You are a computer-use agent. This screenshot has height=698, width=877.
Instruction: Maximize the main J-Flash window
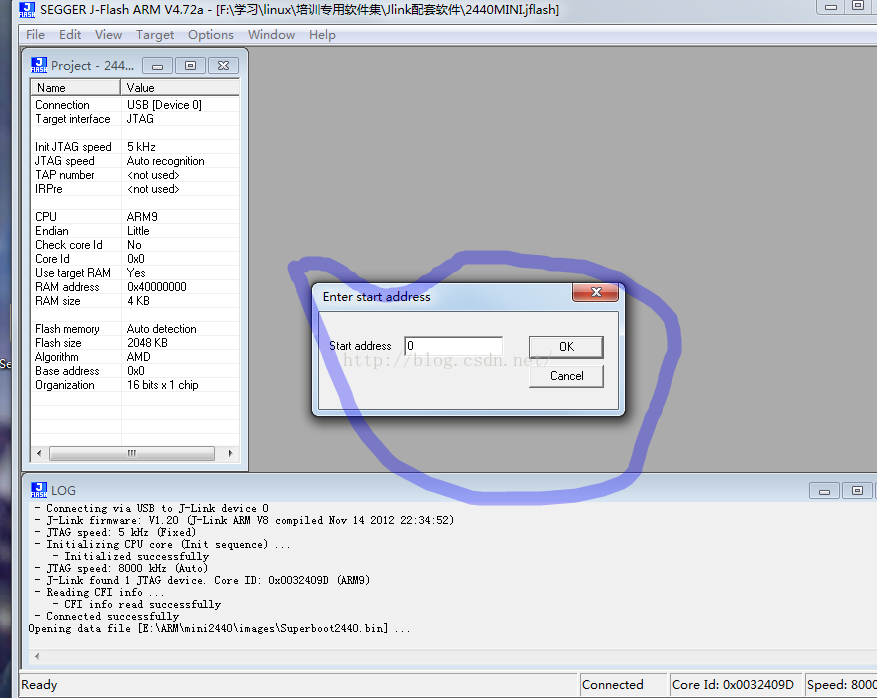coord(858,7)
